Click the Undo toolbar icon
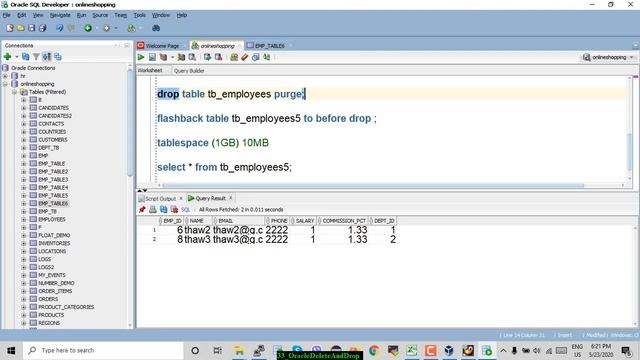640x360 pixels. point(60,28)
